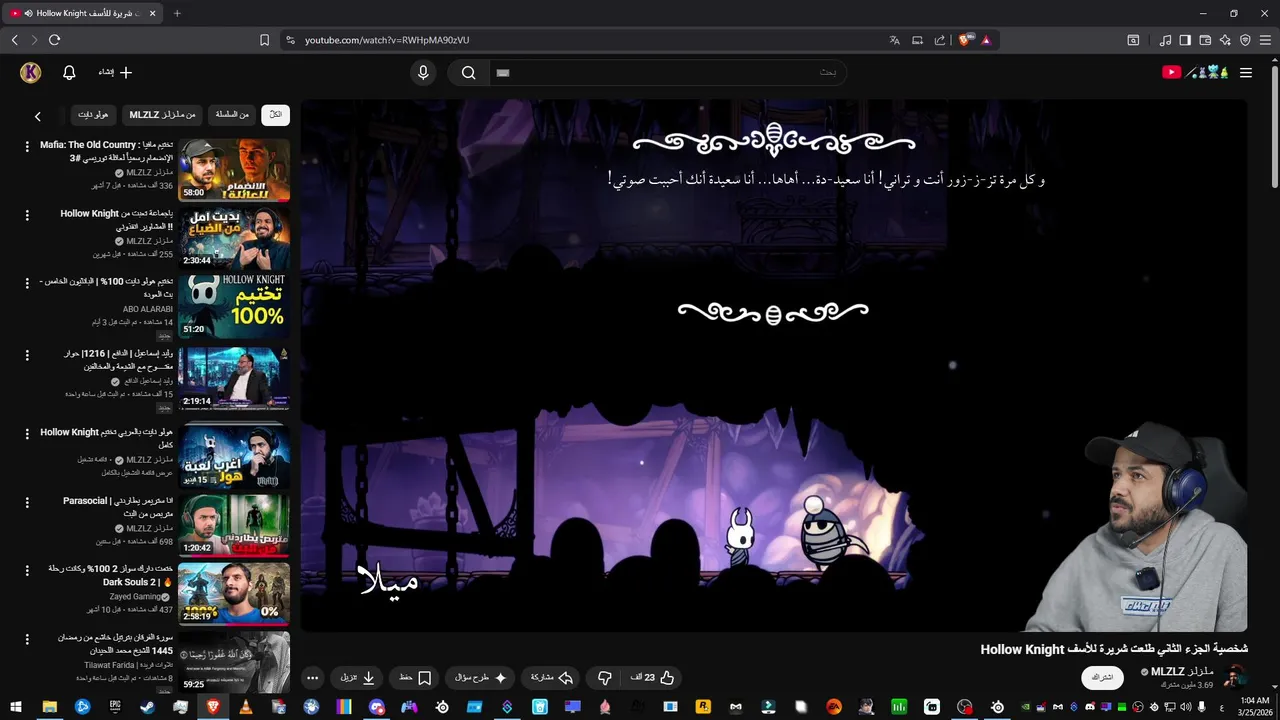
Task: Open the Brave VPN shield icon
Action: pyautogui.click(x=1245, y=40)
